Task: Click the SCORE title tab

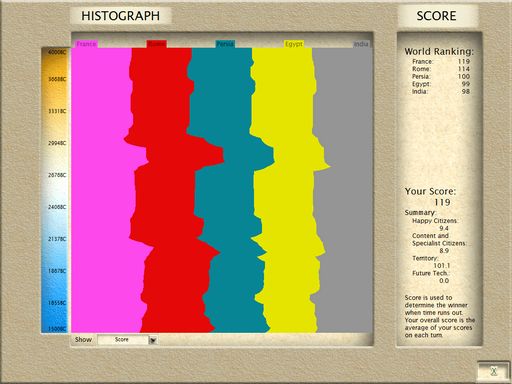Action: tap(436, 16)
